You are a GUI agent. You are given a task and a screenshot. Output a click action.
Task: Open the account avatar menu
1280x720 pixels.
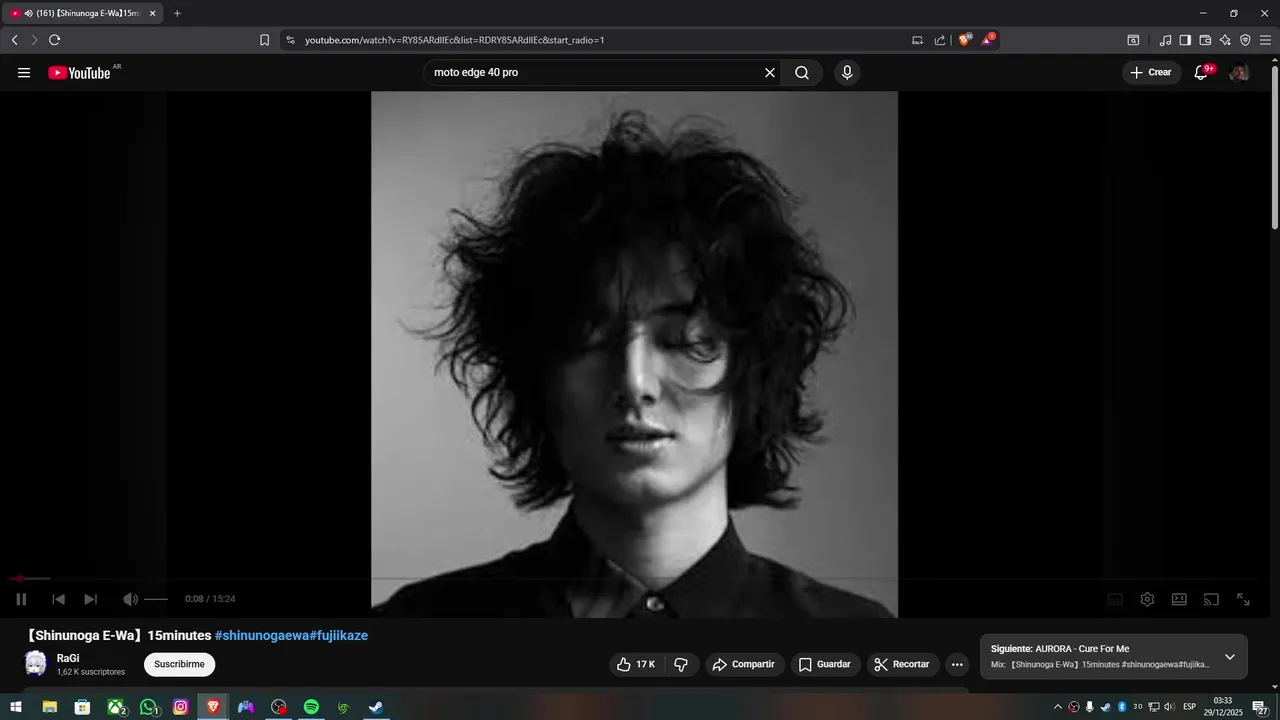(1239, 73)
